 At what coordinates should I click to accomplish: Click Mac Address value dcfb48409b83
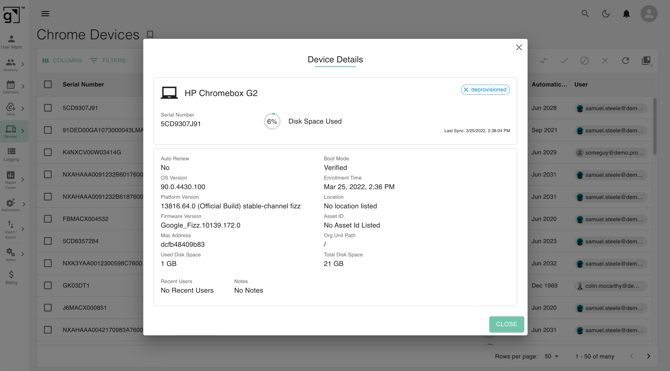pos(182,244)
